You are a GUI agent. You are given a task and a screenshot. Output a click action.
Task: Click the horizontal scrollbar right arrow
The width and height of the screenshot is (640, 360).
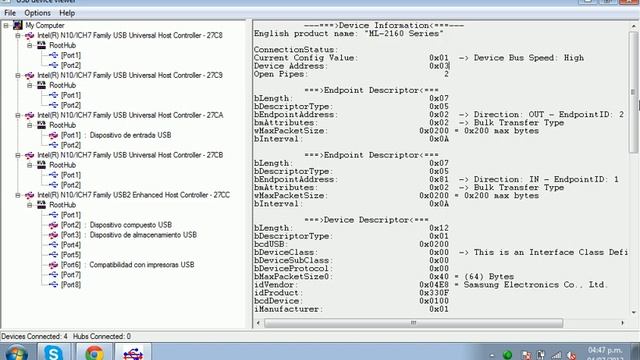(622, 323)
